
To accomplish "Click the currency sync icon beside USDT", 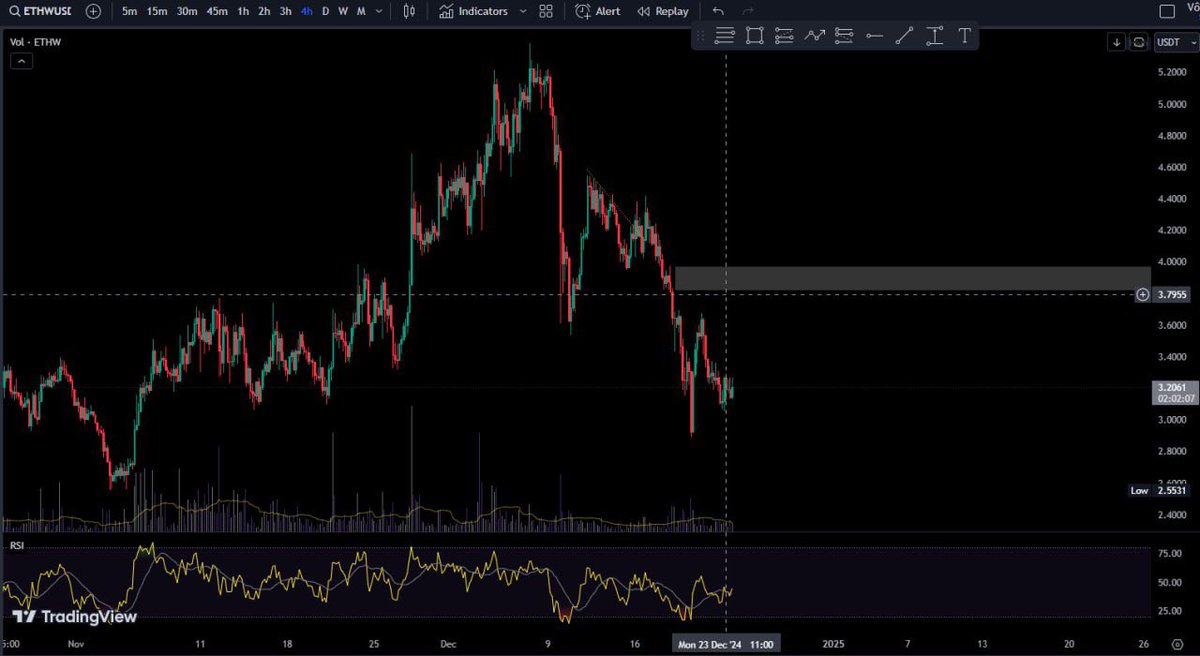I will (1138, 42).
